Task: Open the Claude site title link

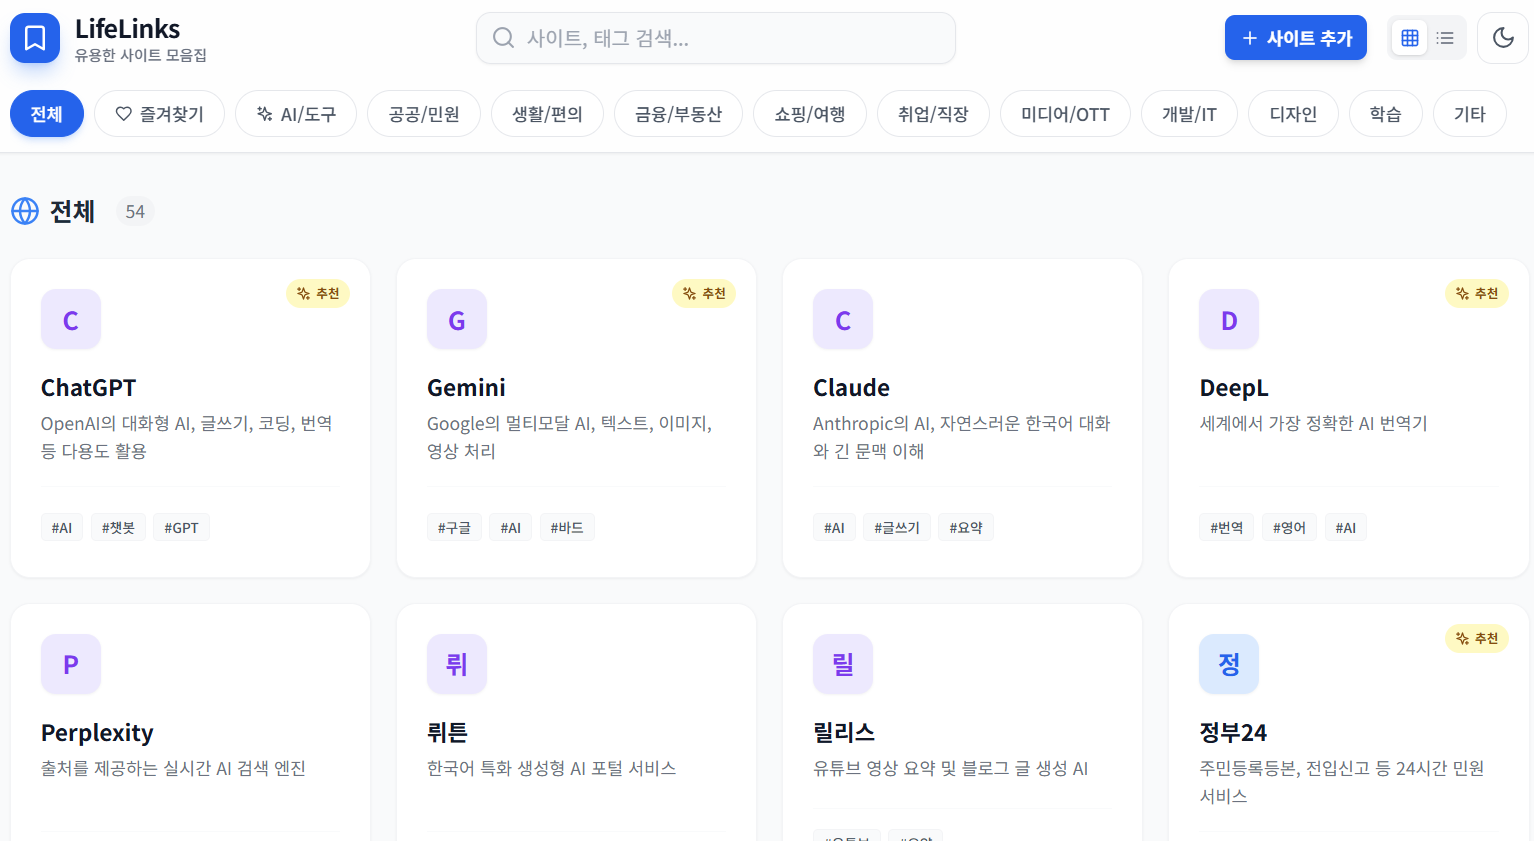Action: [851, 388]
